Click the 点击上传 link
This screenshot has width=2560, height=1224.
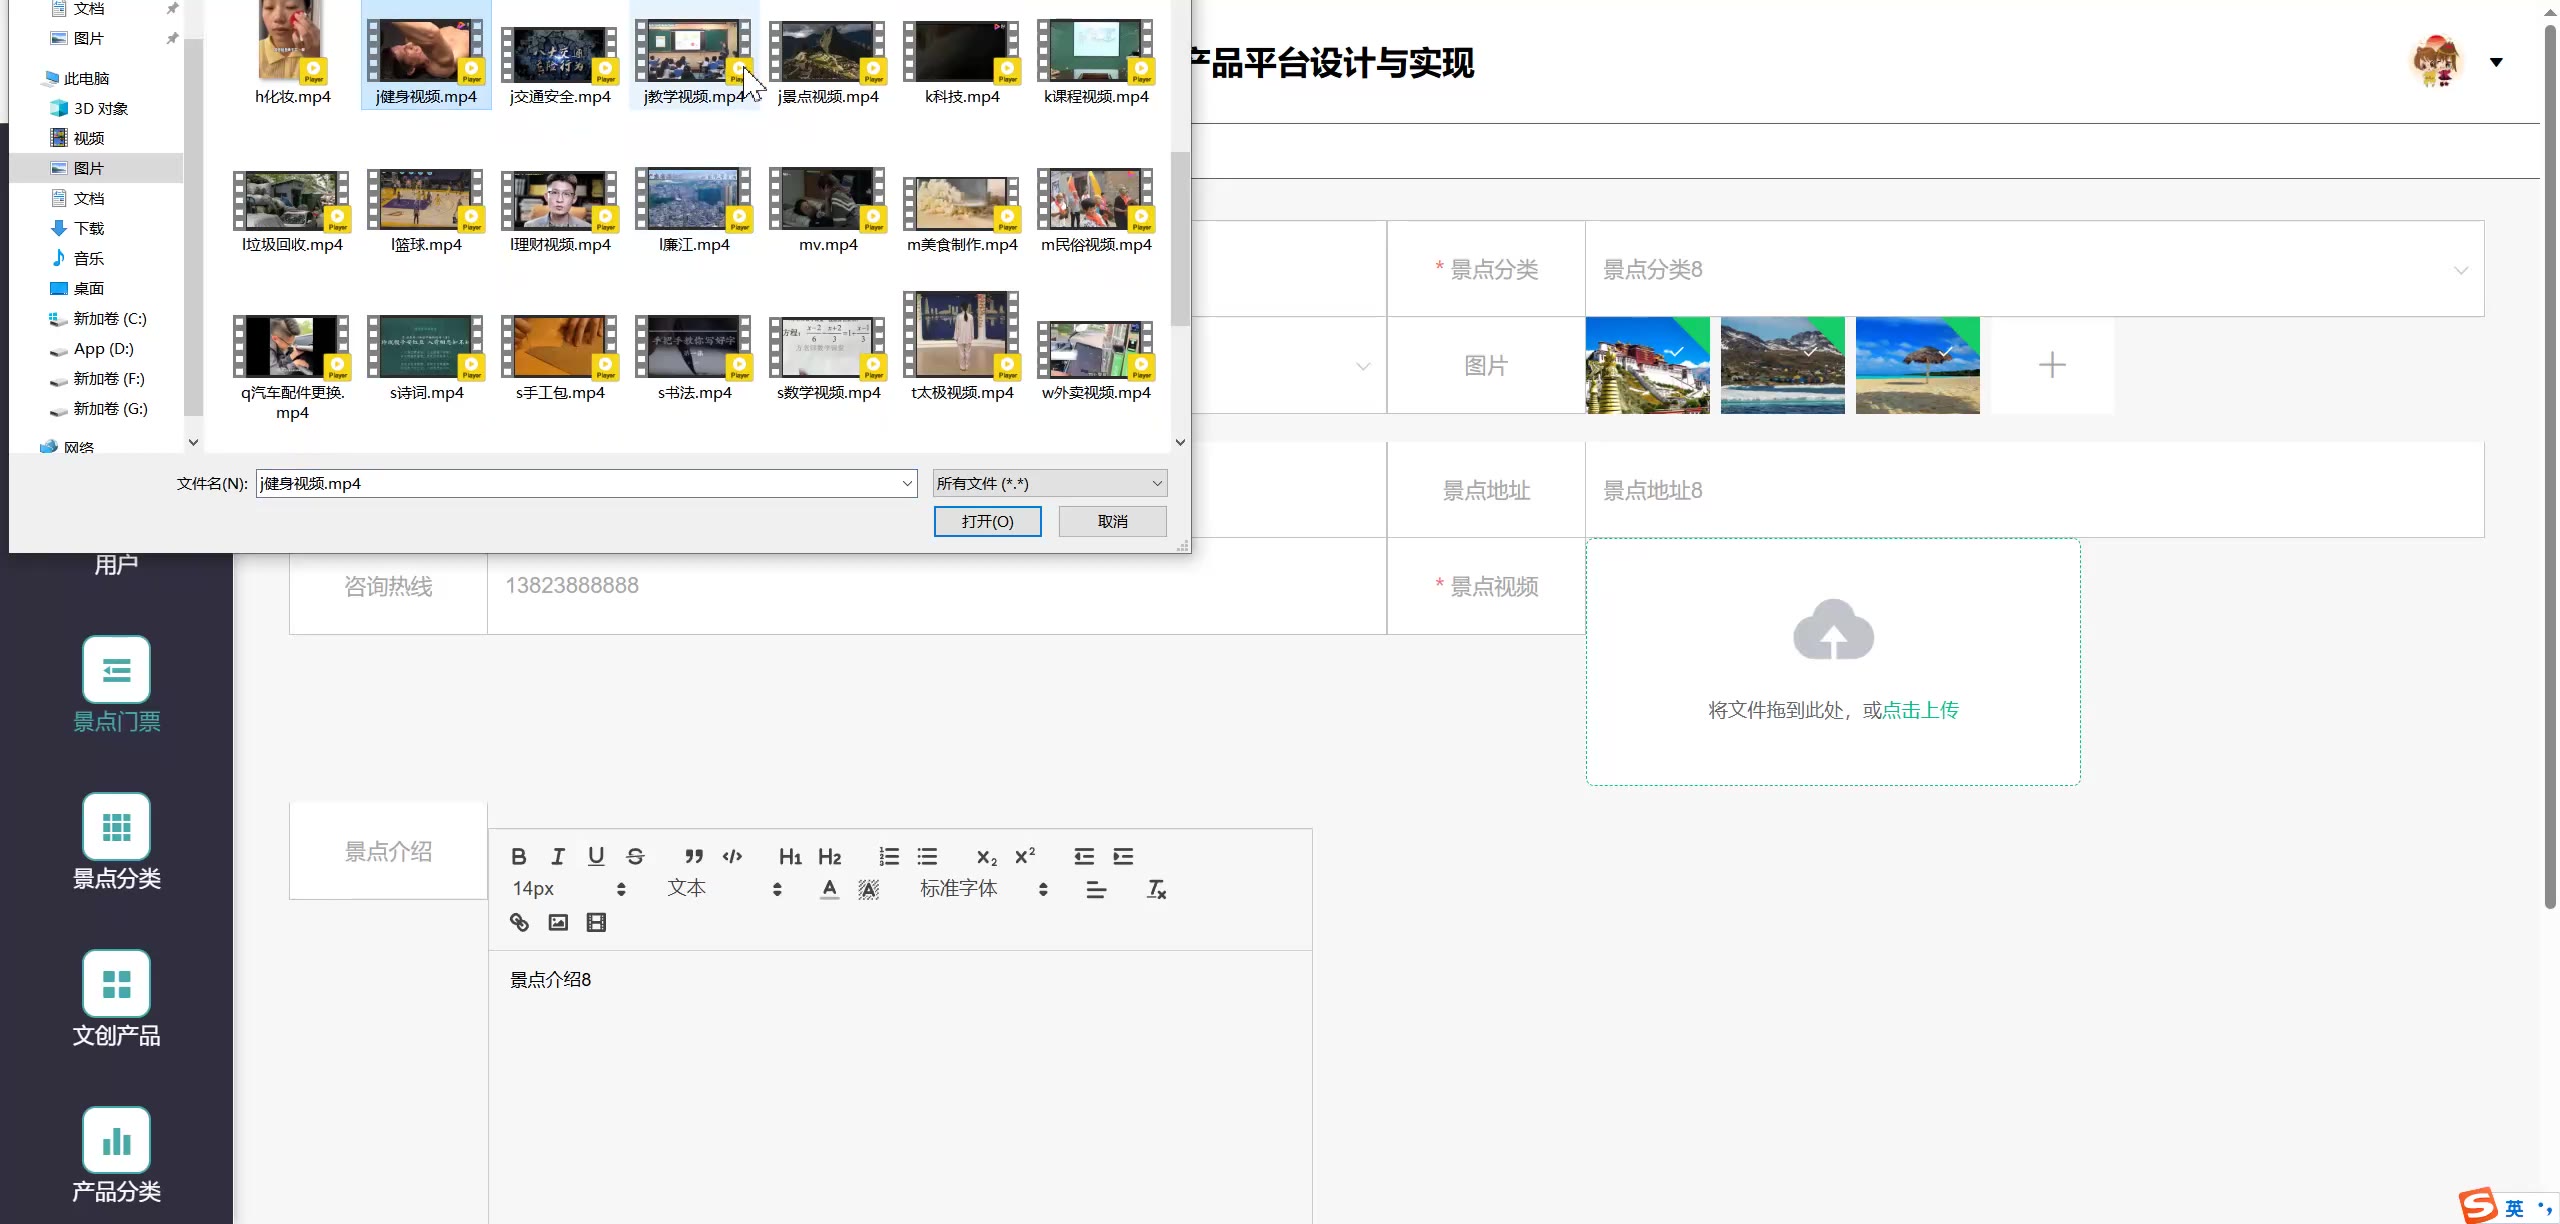coord(1920,711)
